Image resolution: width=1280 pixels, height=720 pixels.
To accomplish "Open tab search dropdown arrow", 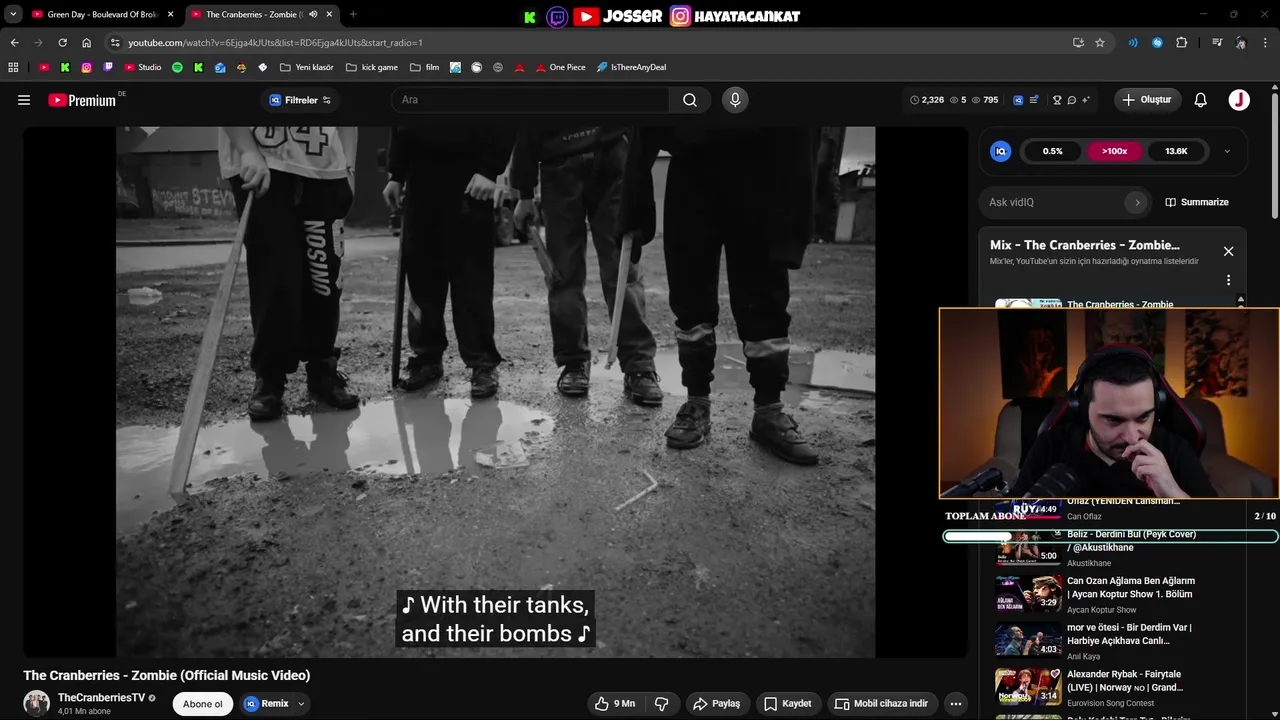I will [13, 14].
